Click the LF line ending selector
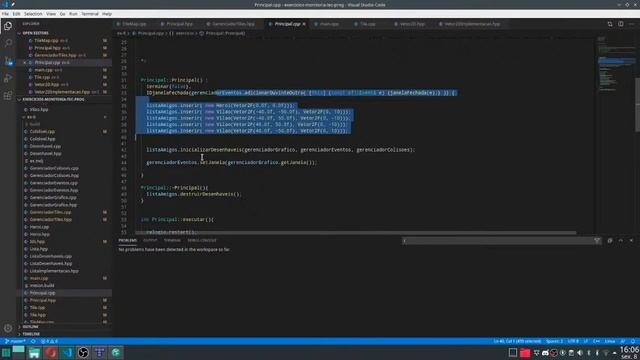This screenshot has width=640, height=360. pyautogui.click(x=586, y=341)
